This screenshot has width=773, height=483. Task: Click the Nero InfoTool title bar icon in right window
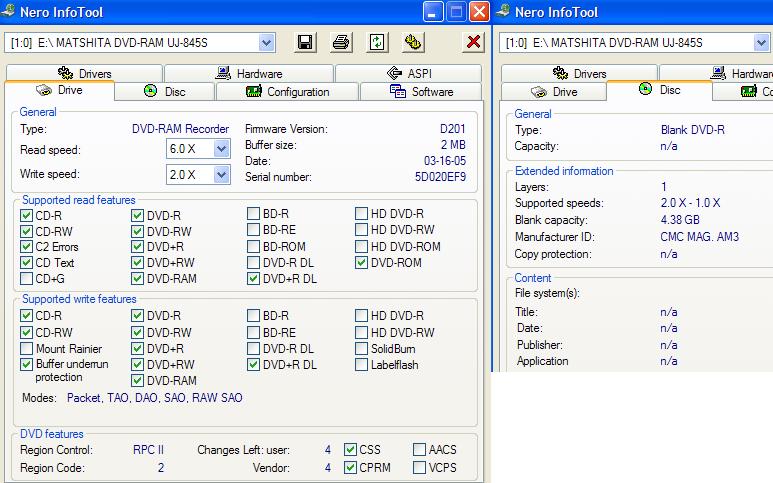[503, 11]
